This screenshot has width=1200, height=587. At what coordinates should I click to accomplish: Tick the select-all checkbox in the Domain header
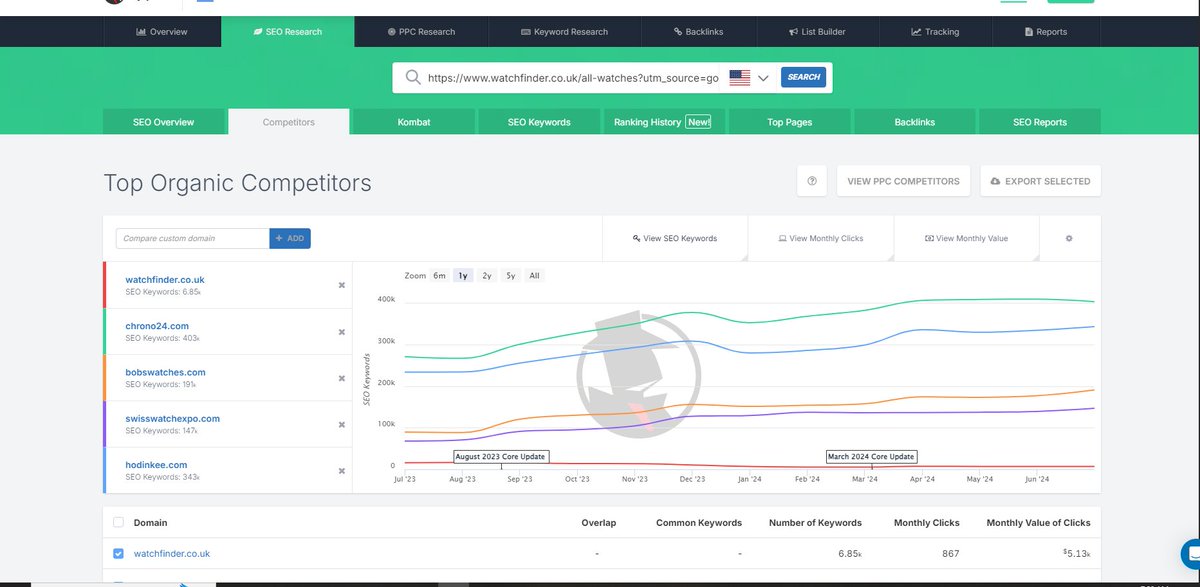click(118, 522)
